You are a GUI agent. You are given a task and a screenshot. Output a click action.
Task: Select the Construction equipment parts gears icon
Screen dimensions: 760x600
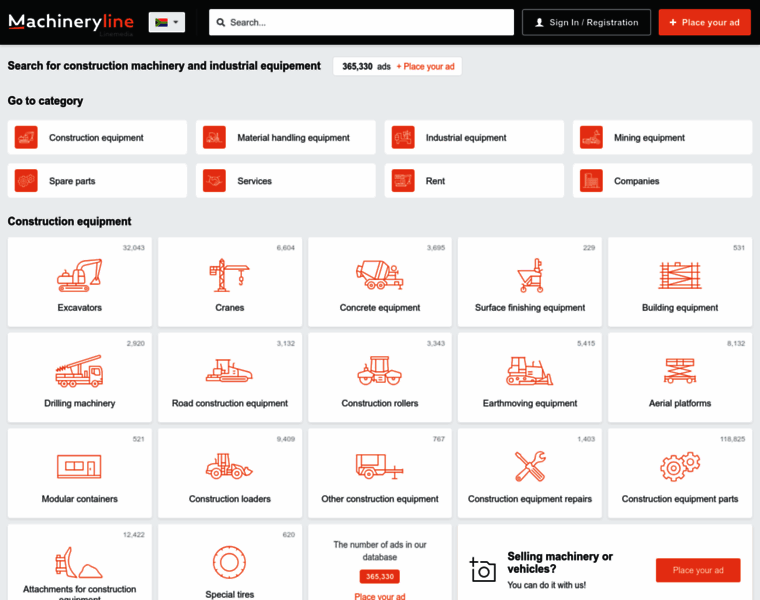pos(680,466)
